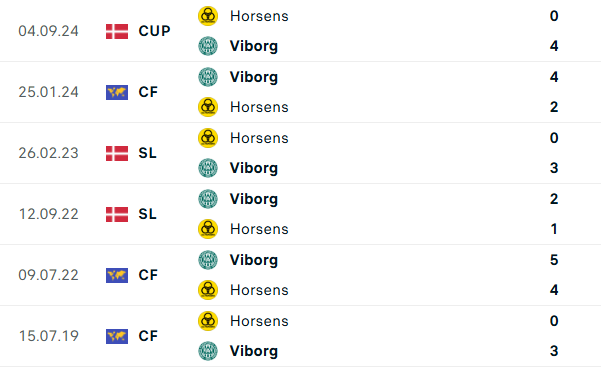The image size is (601, 367).
Task: Open the CF label for 15.07.19 match
Action: pos(148,336)
